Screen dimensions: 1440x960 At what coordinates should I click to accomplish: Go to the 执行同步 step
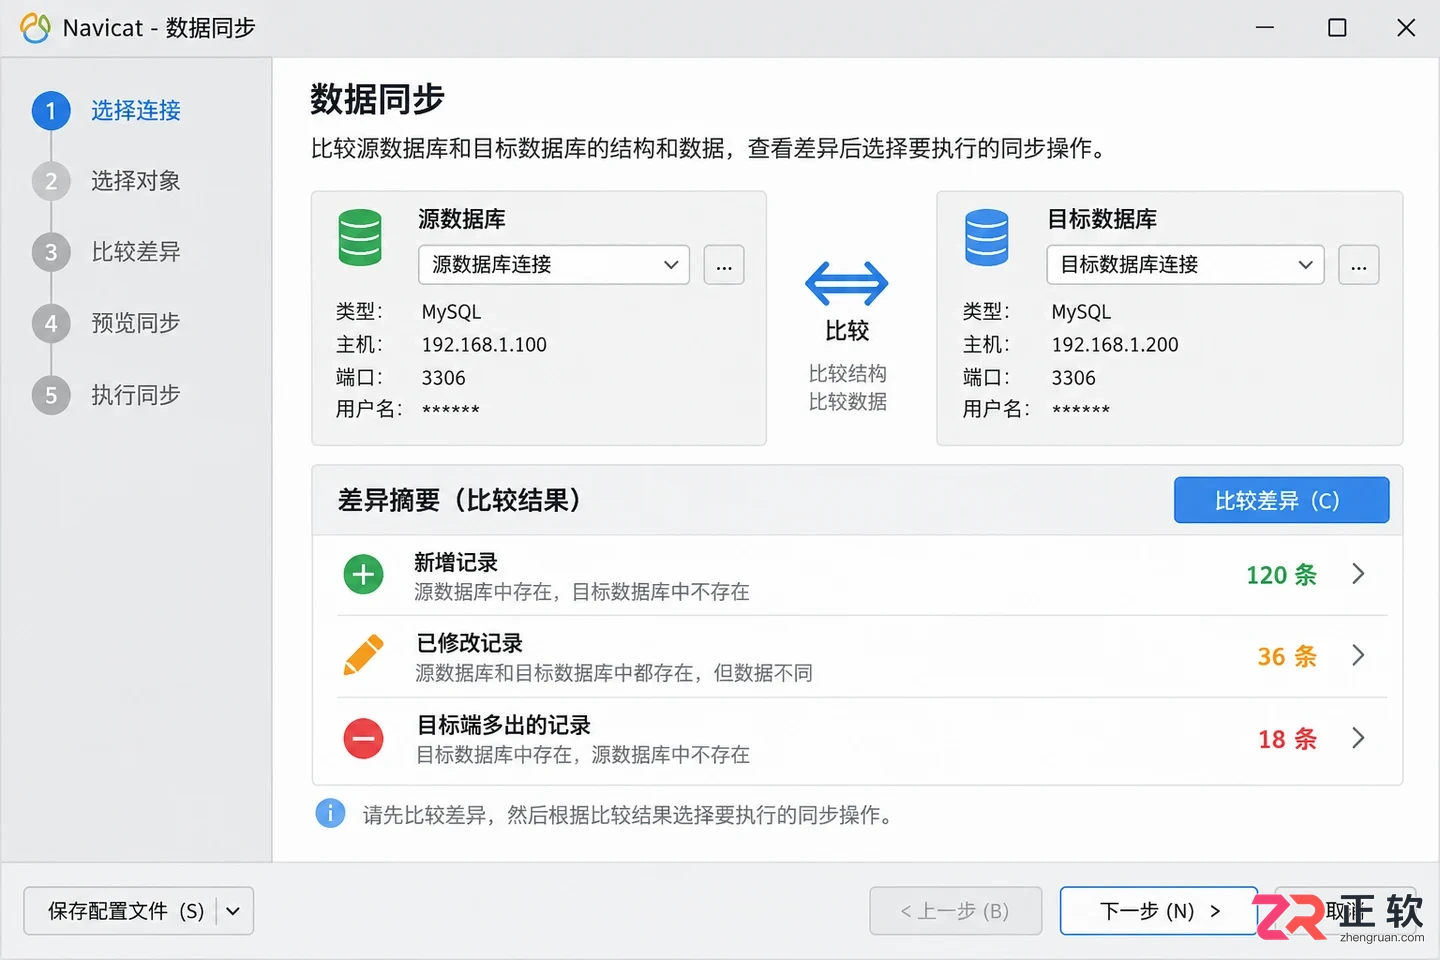[136, 395]
